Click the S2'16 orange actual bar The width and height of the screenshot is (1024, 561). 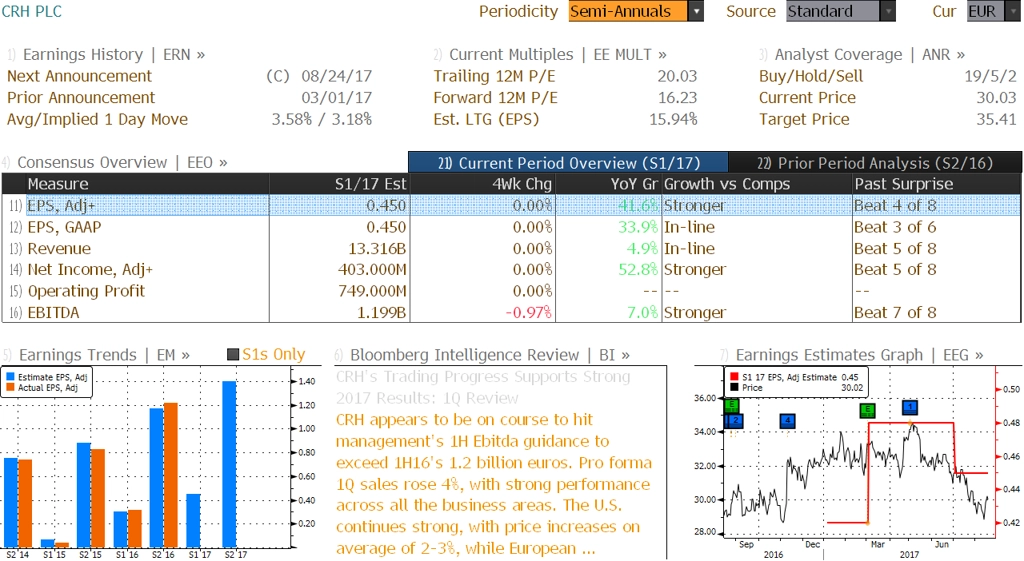tap(170, 475)
